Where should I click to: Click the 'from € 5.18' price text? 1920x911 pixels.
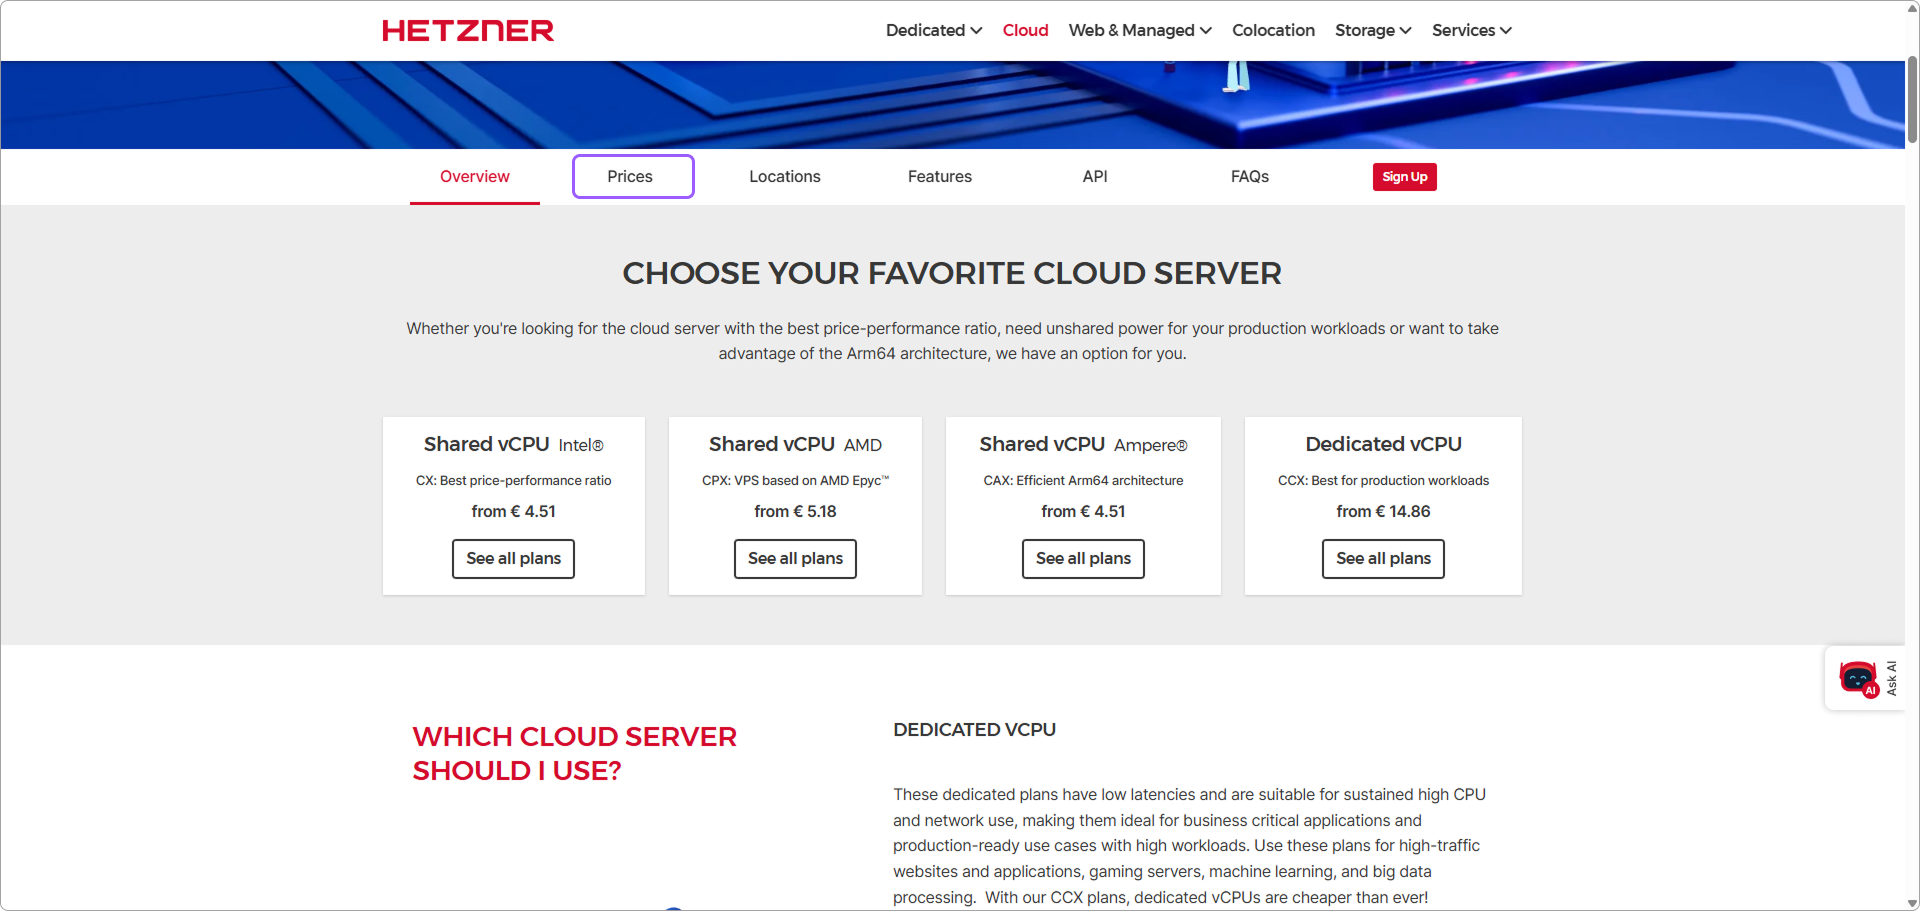[795, 512]
